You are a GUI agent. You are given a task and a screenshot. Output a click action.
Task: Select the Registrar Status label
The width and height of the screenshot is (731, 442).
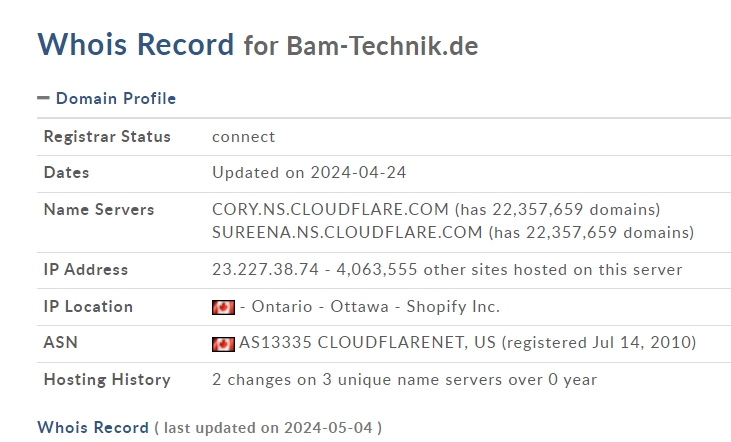107,137
